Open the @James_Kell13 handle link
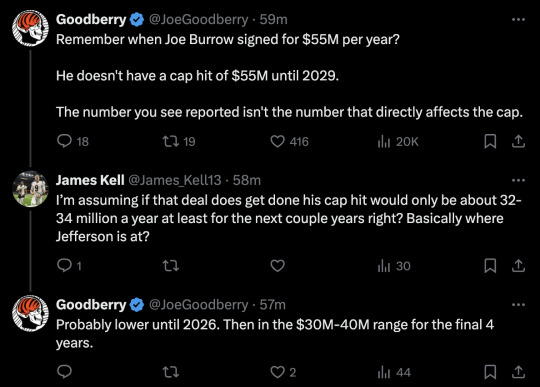This screenshot has height=387, width=540. pos(175,180)
